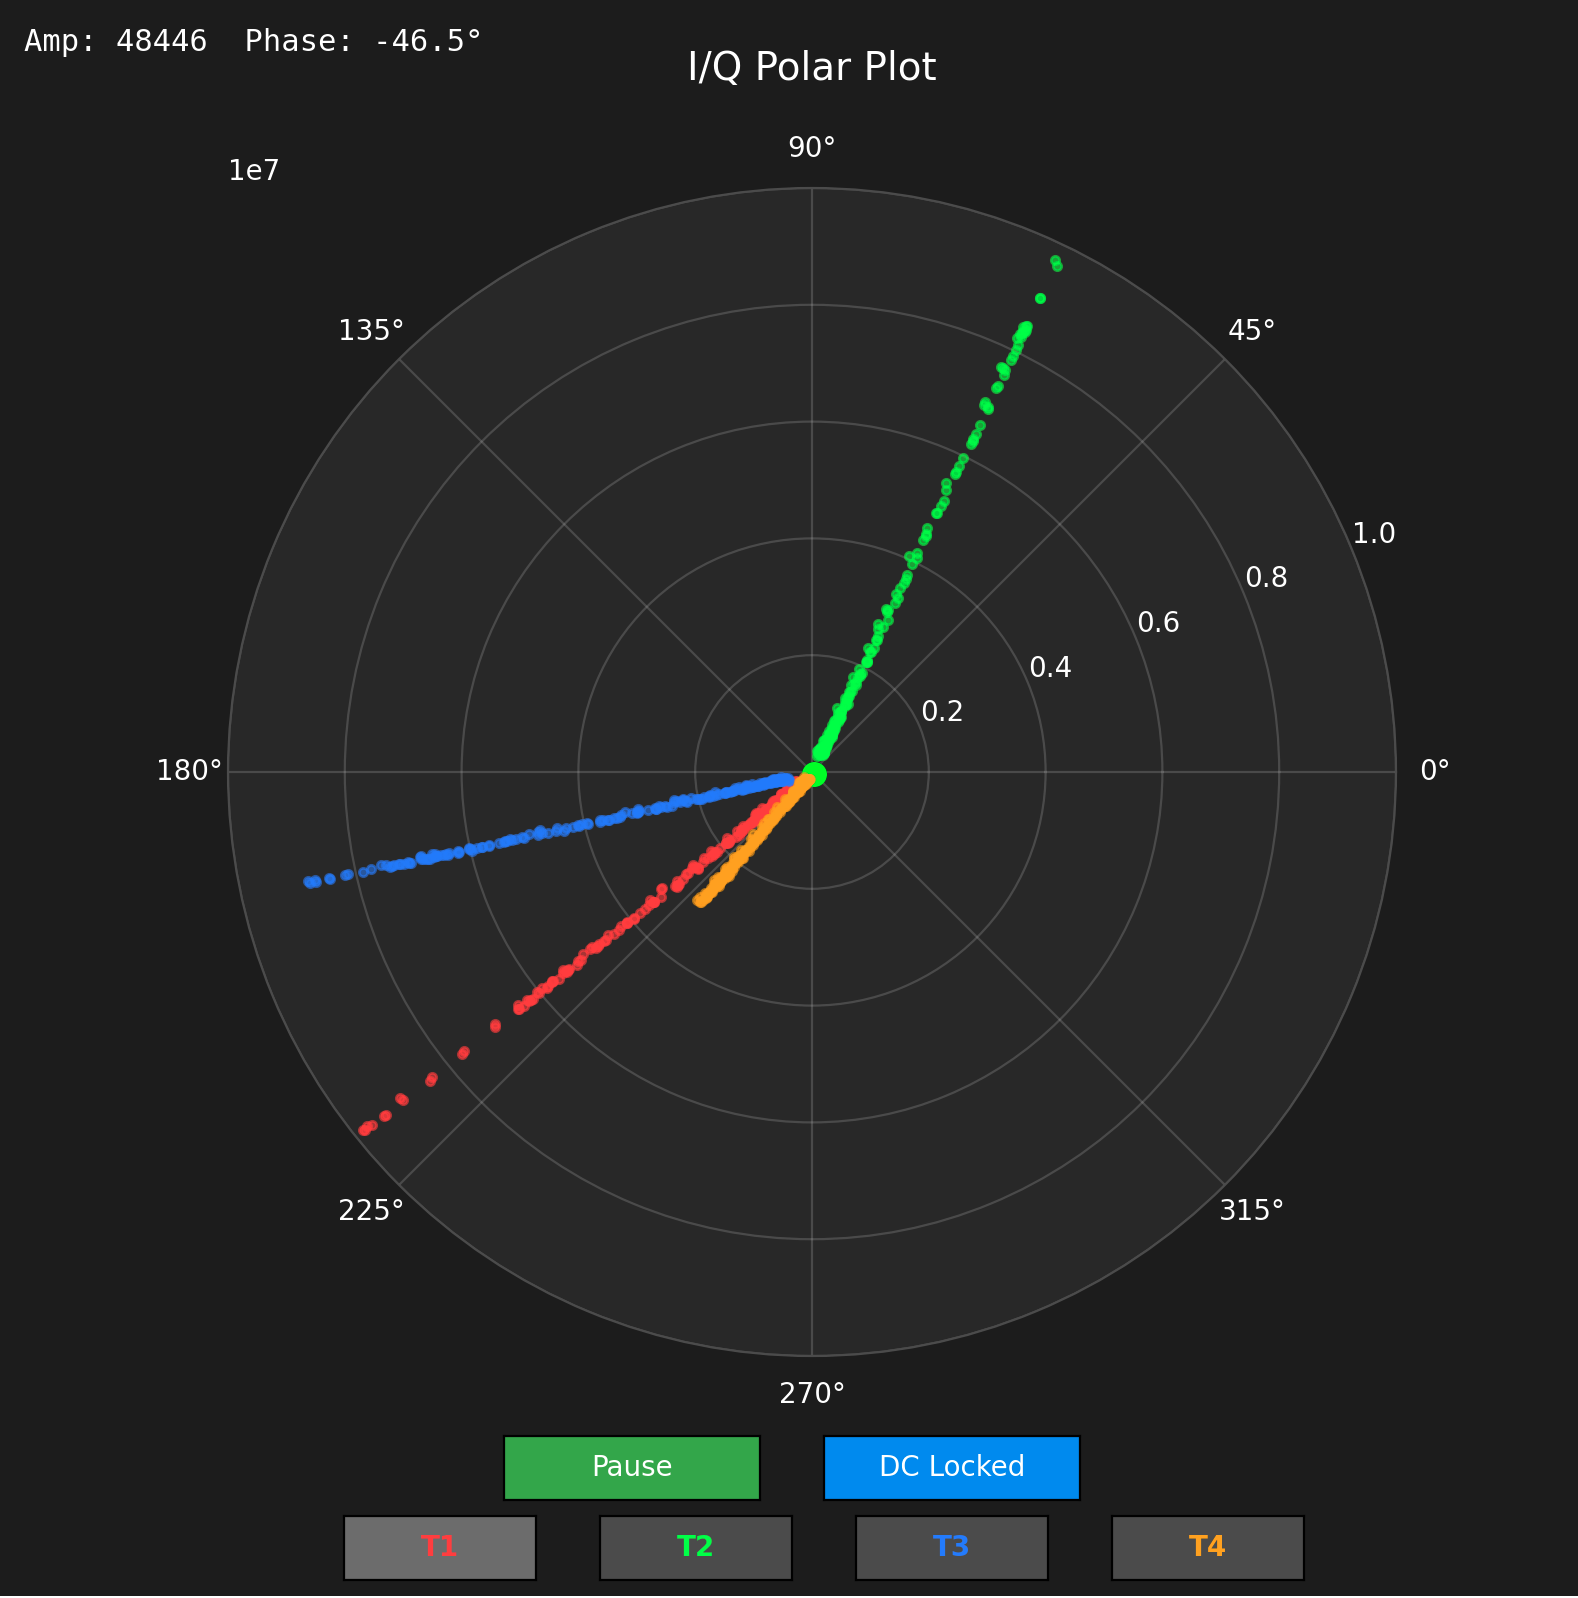Select the T2 trace button
The width and height of the screenshot is (1578, 1598).
click(x=696, y=1547)
